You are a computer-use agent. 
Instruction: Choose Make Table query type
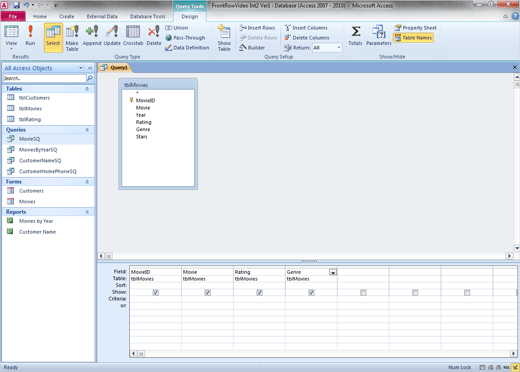72,37
